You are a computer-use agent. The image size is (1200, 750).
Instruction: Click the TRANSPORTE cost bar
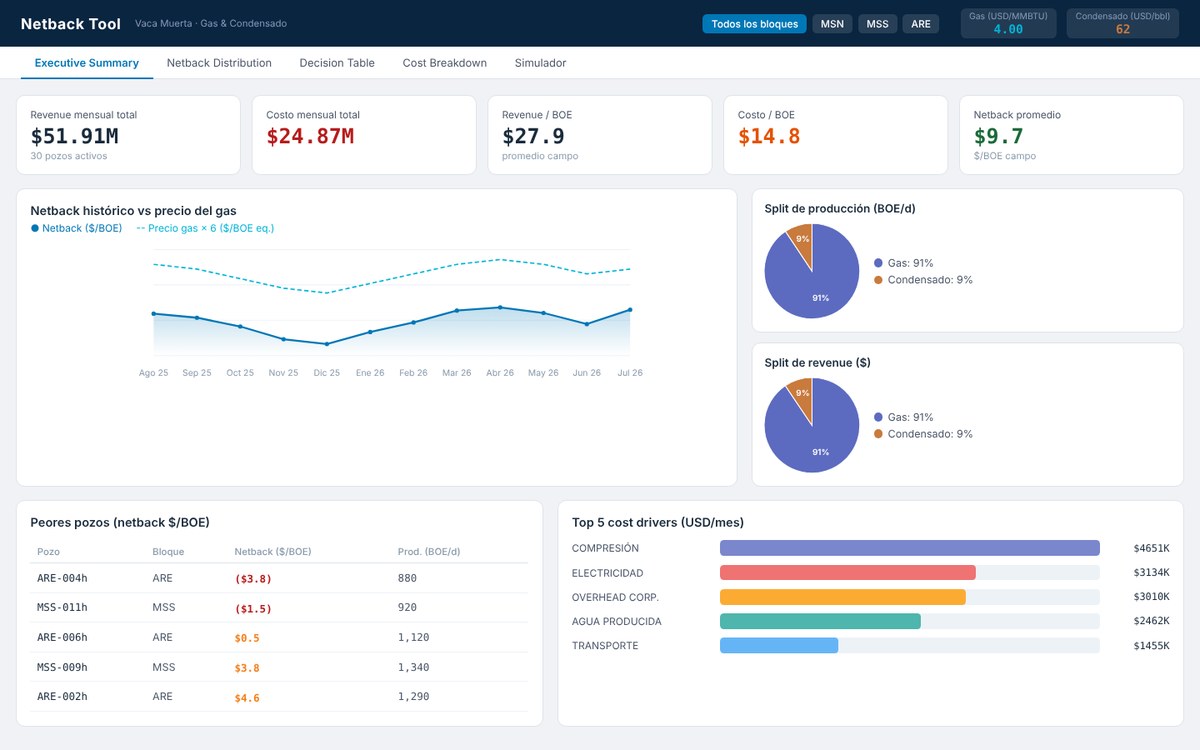pyautogui.click(x=779, y=646)
